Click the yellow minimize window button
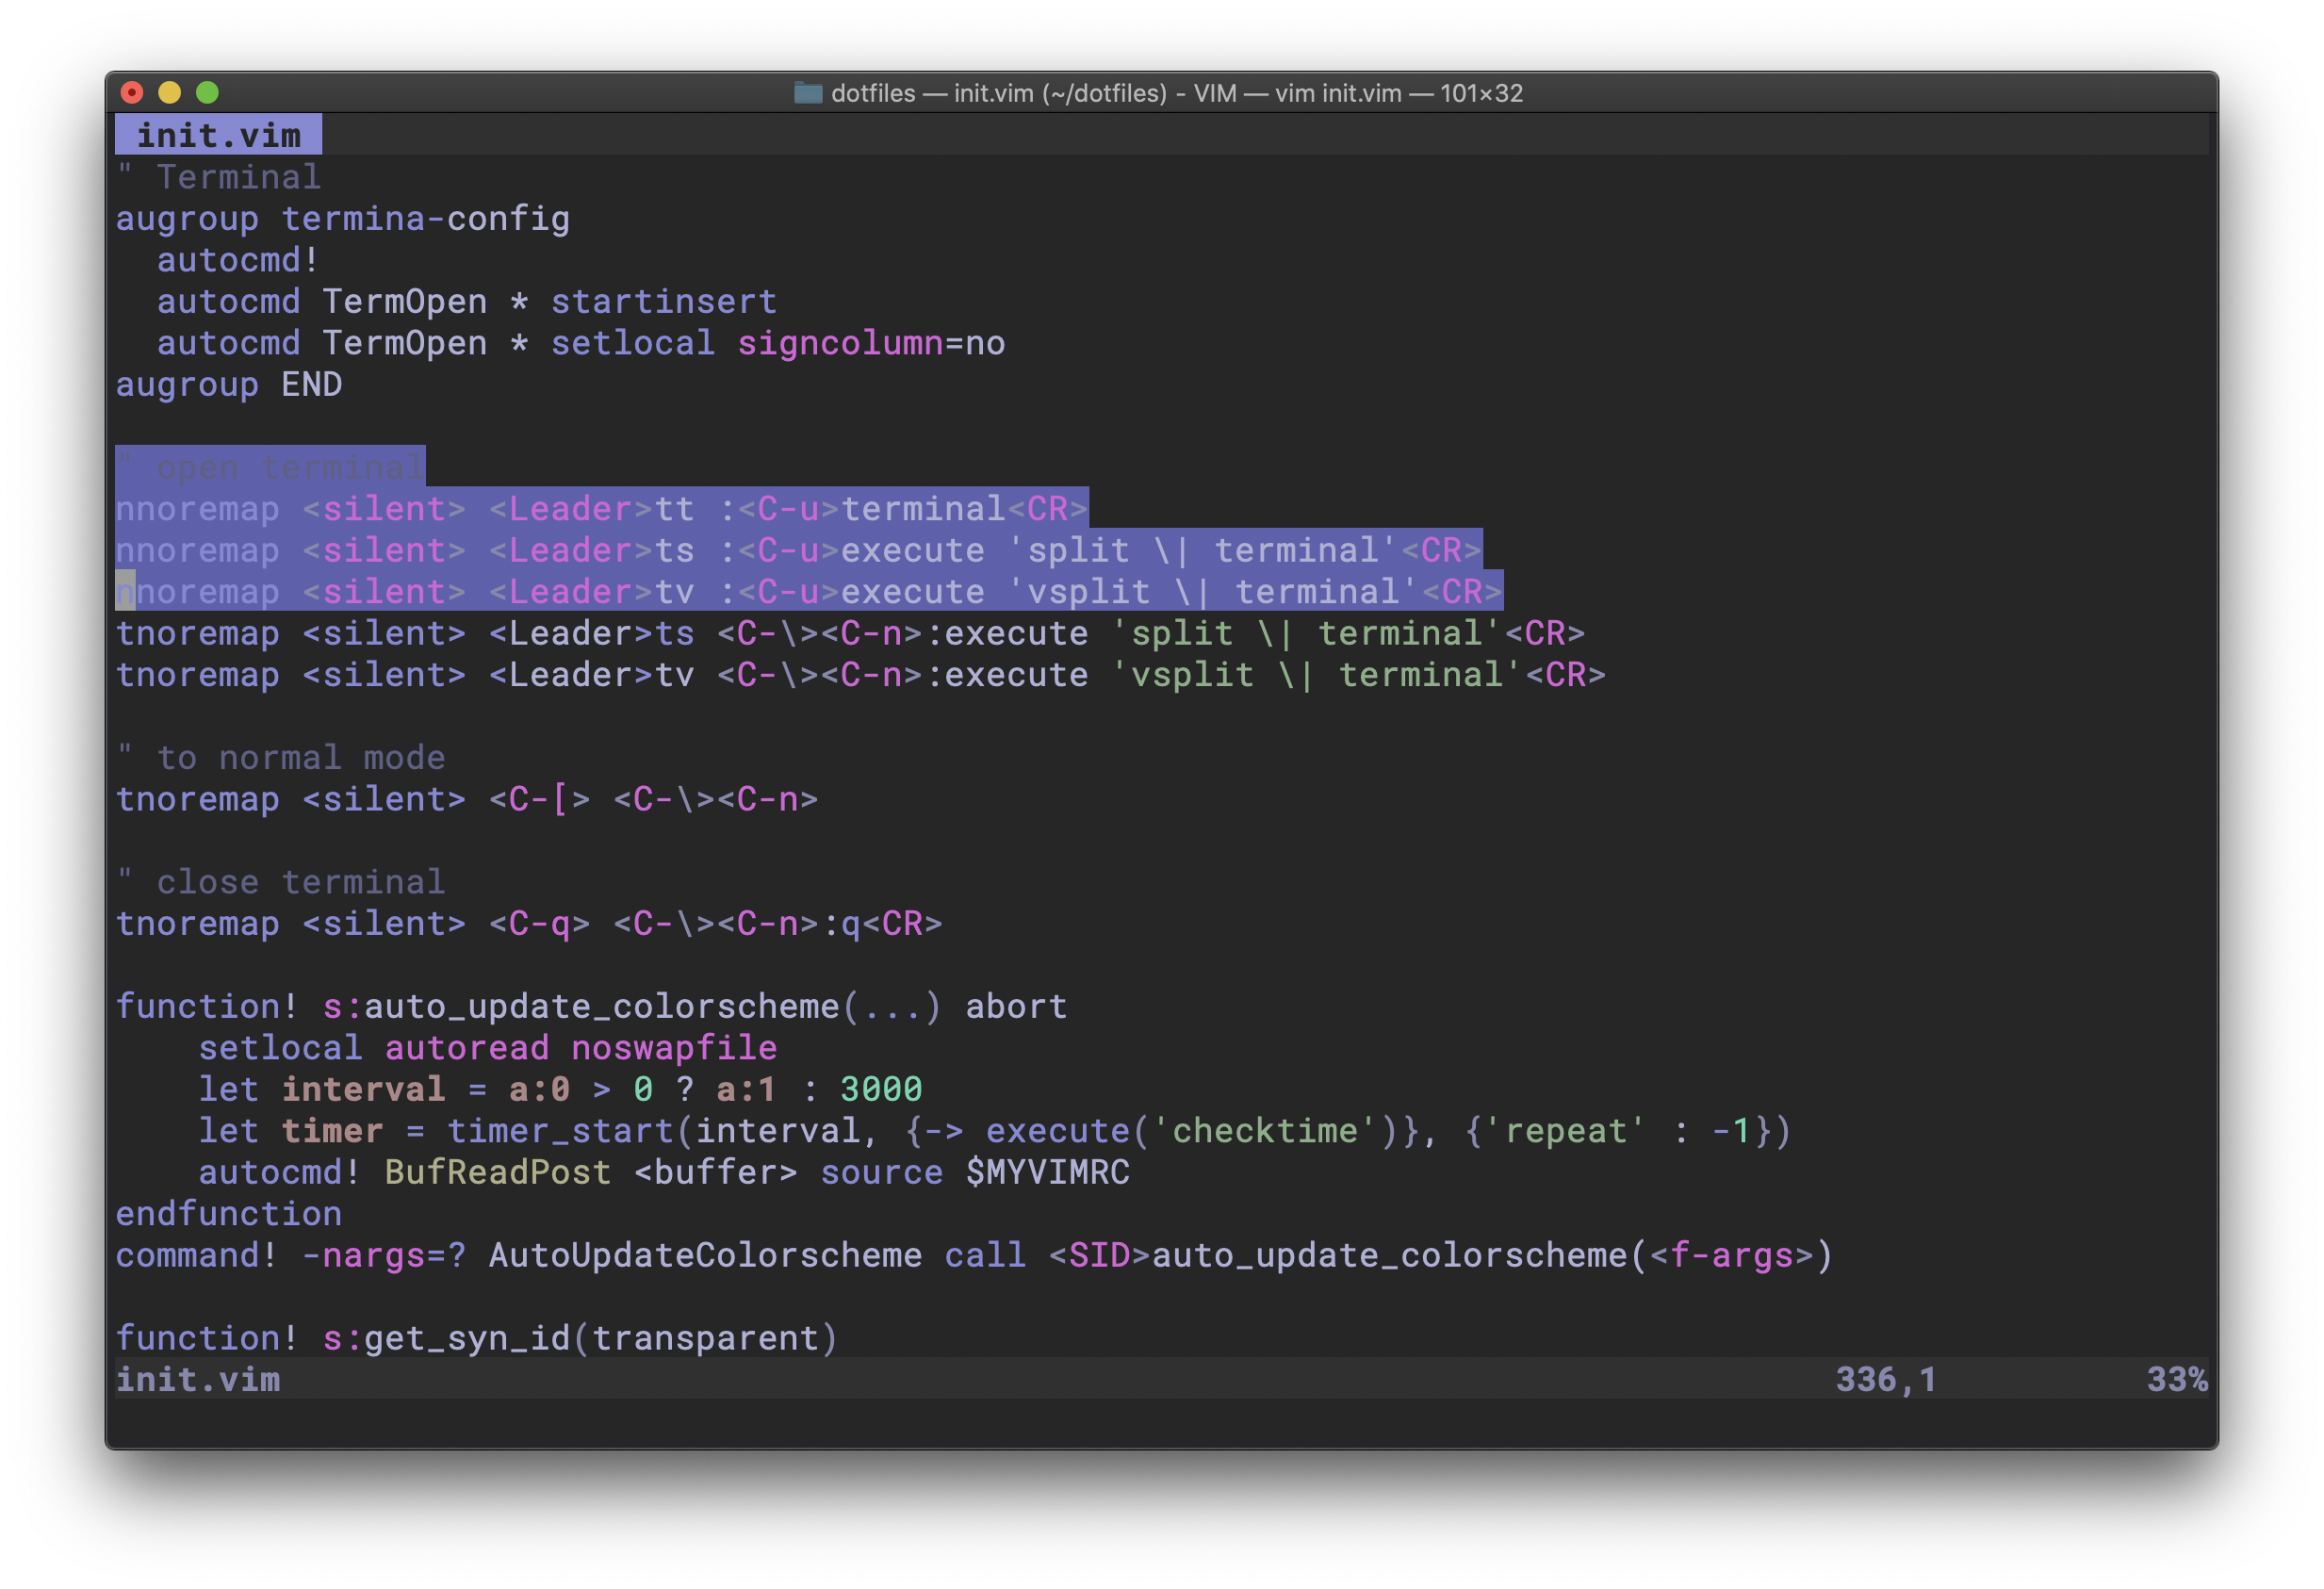Viewport: 2324px width, 1589px height. click(169, 93)
